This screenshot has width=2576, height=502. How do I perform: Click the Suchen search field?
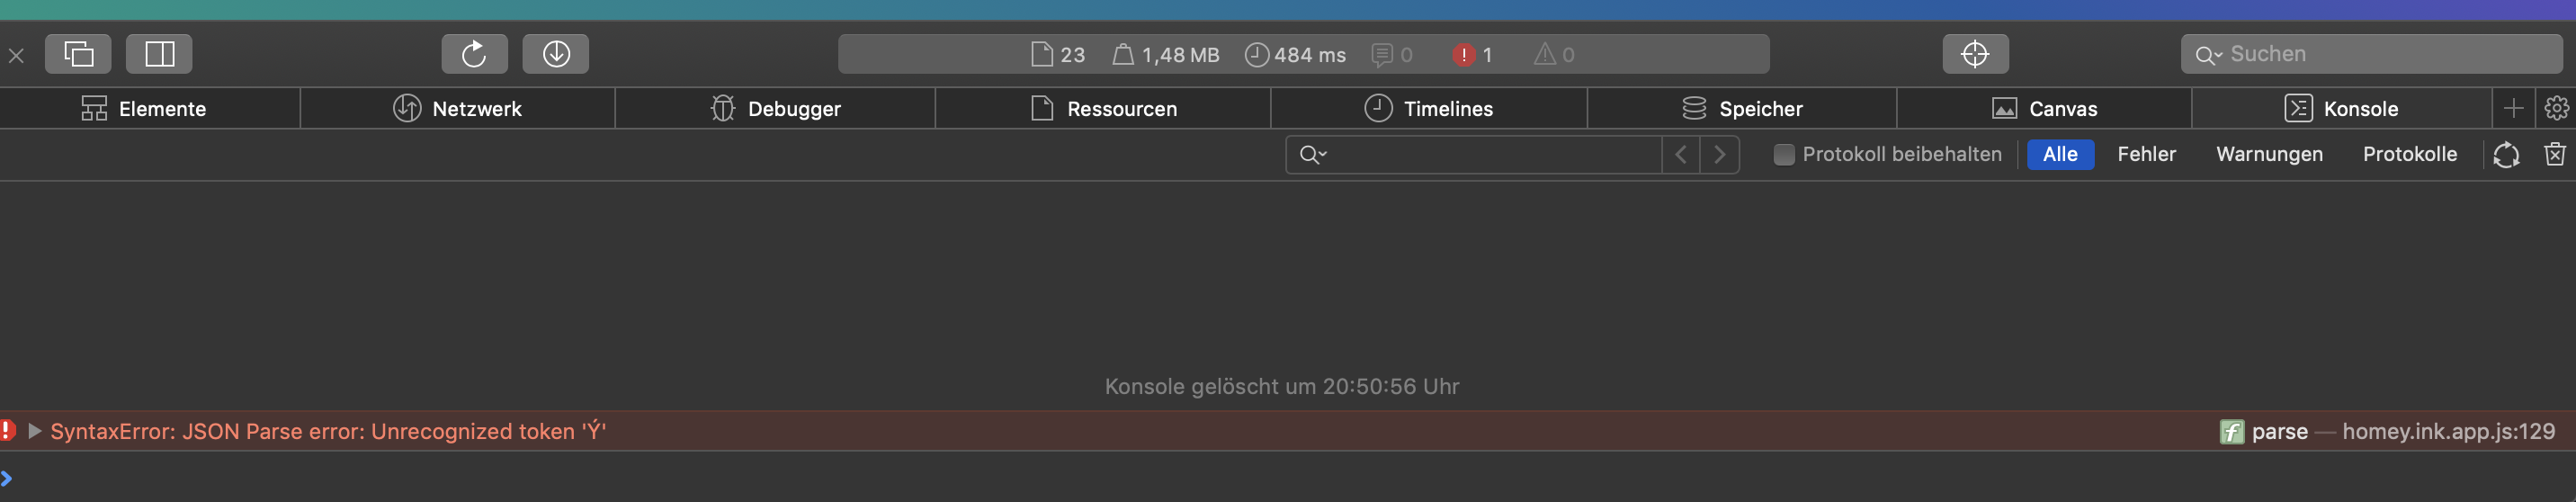point(2380,54)
